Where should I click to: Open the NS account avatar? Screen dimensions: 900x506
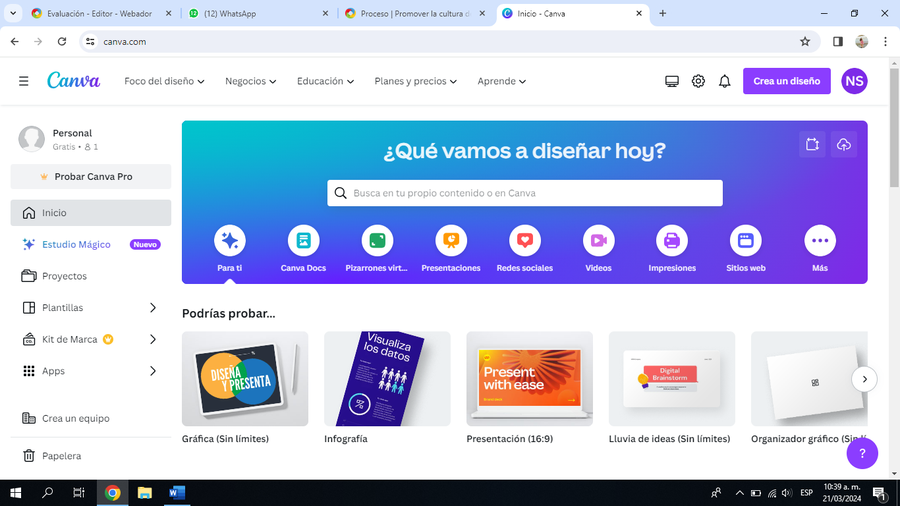(854, 81)
